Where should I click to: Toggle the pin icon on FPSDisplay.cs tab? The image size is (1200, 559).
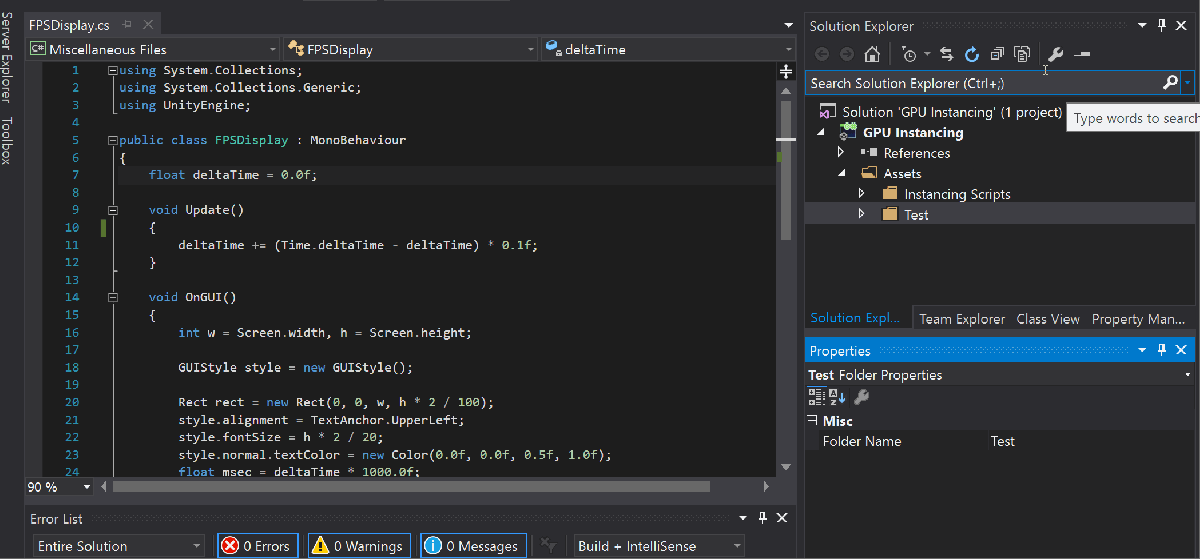coord(128,24)
